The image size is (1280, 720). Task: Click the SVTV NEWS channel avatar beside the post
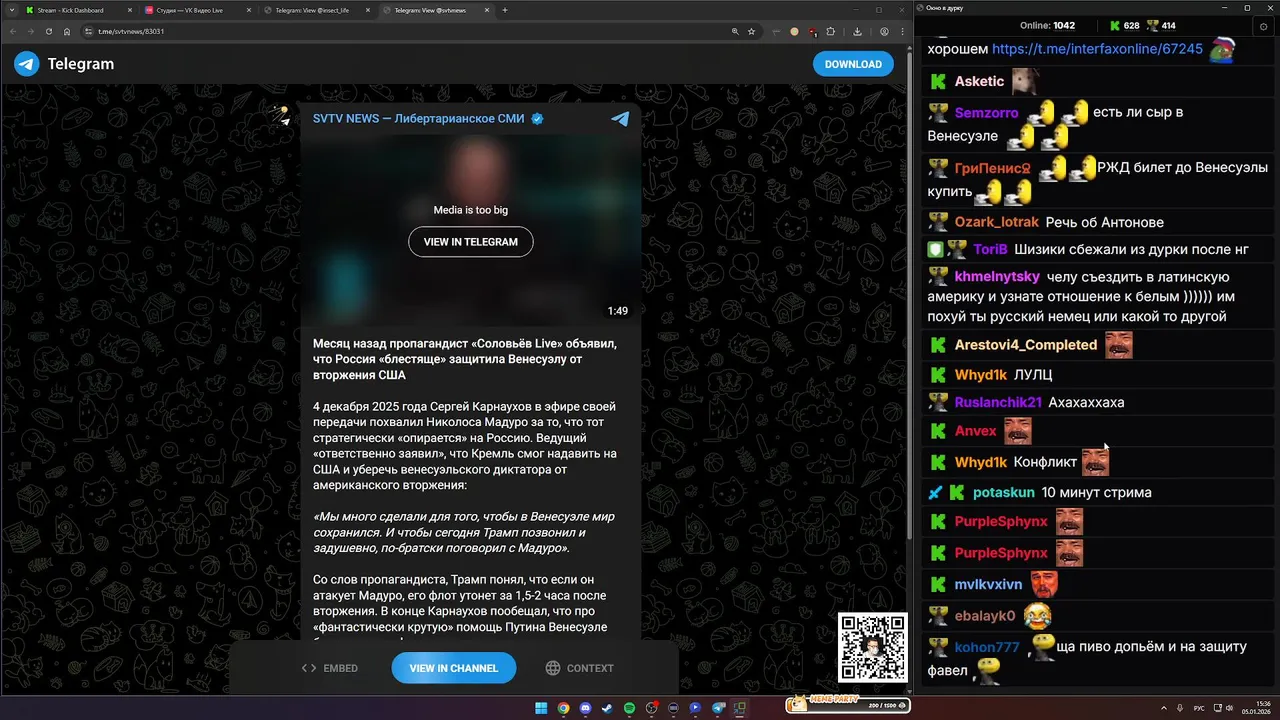coord(279,117)
